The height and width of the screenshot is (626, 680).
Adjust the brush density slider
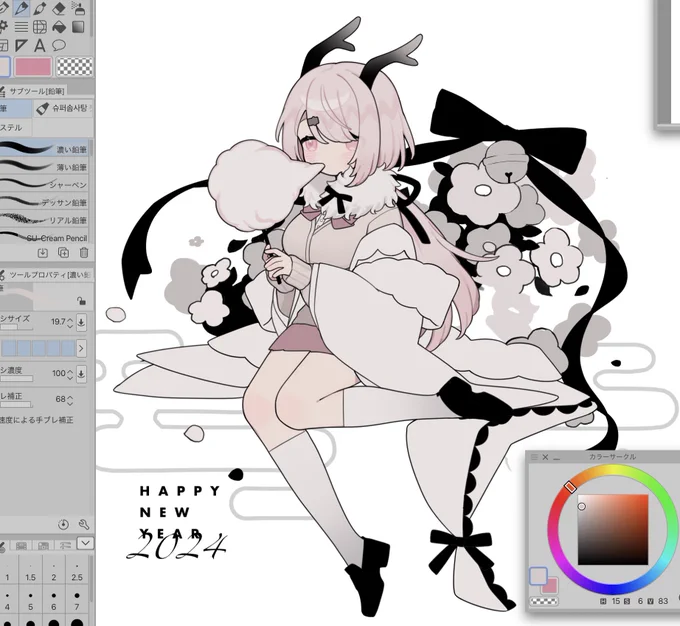click(16, 379)
